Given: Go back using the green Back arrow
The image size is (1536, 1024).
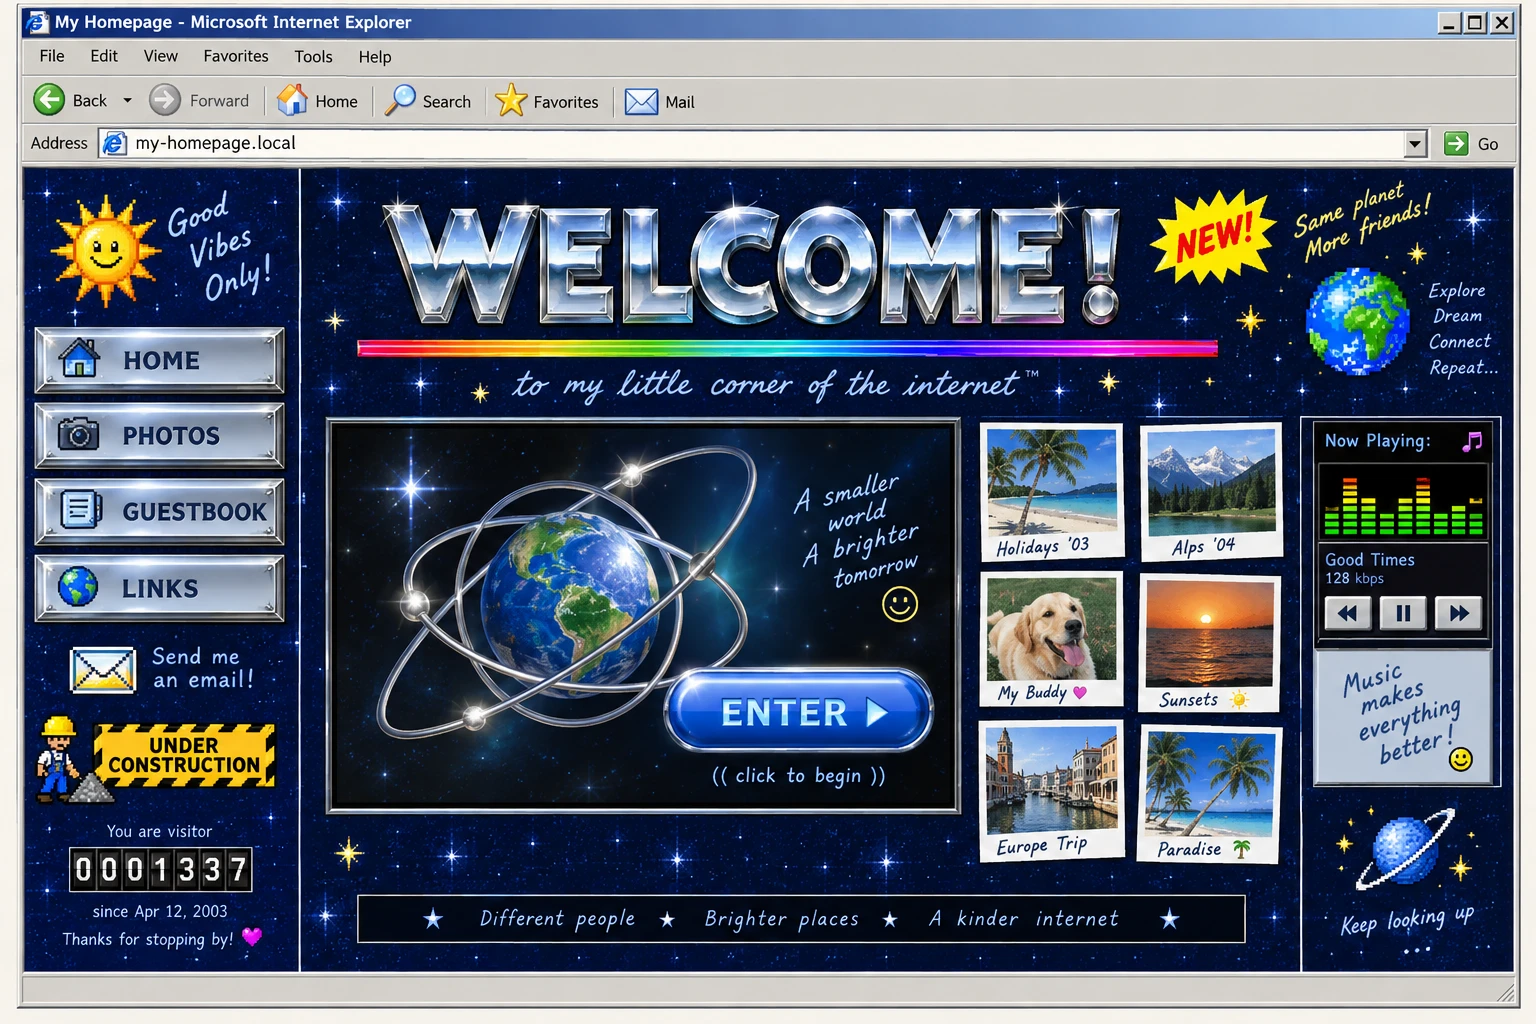Looking at the screenshot, I should (49, 100).
